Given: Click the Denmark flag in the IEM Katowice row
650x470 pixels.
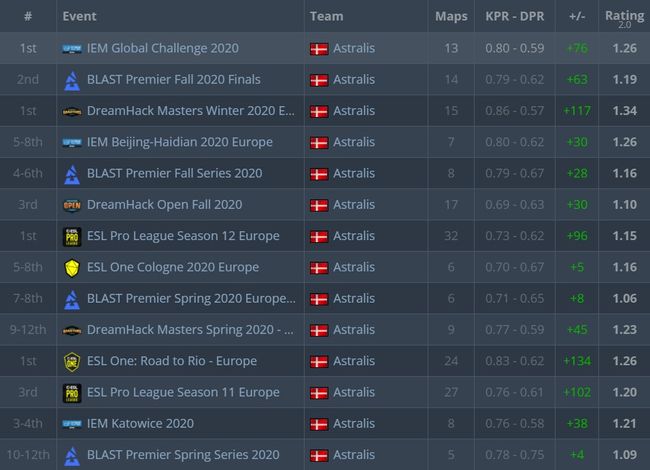Looking at the screenshot, I should point(319,424).
